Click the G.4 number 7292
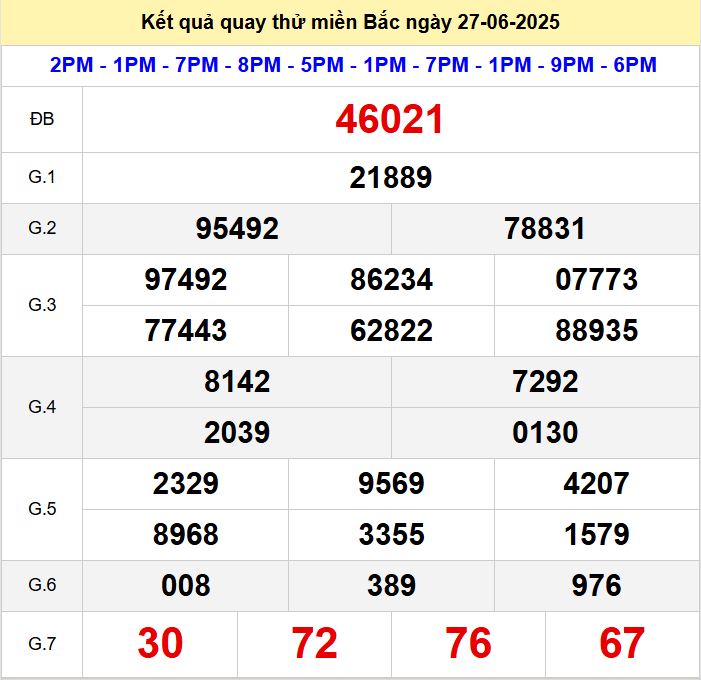The height and width of the screenshot is (680, 701). (x=545, y=382)
